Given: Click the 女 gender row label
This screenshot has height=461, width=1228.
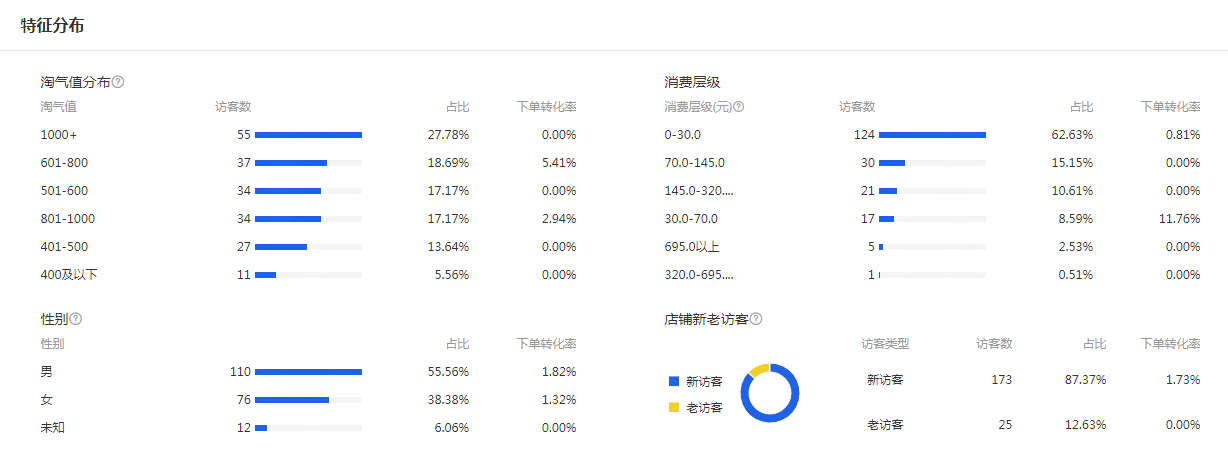Looking at the screenshot, I should tap(46, 399).
